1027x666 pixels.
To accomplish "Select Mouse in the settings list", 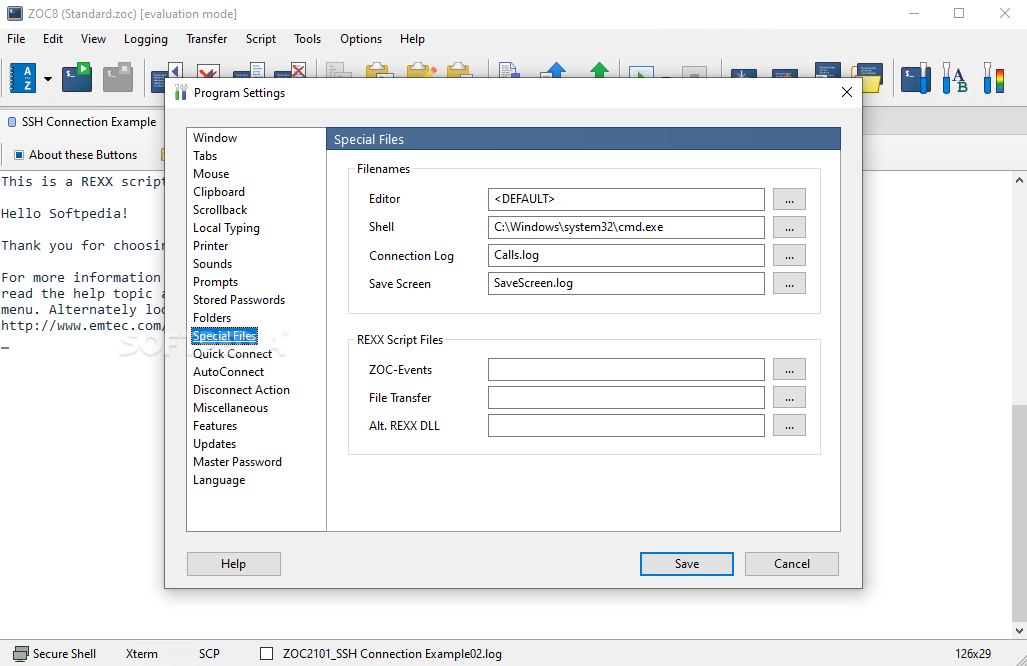I will tap(211, 174).
